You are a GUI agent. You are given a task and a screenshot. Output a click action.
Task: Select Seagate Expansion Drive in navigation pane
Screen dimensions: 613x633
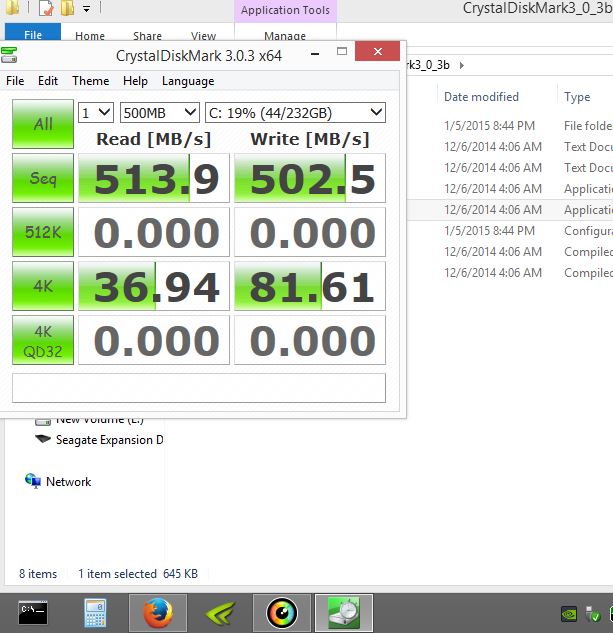(109, 440)
